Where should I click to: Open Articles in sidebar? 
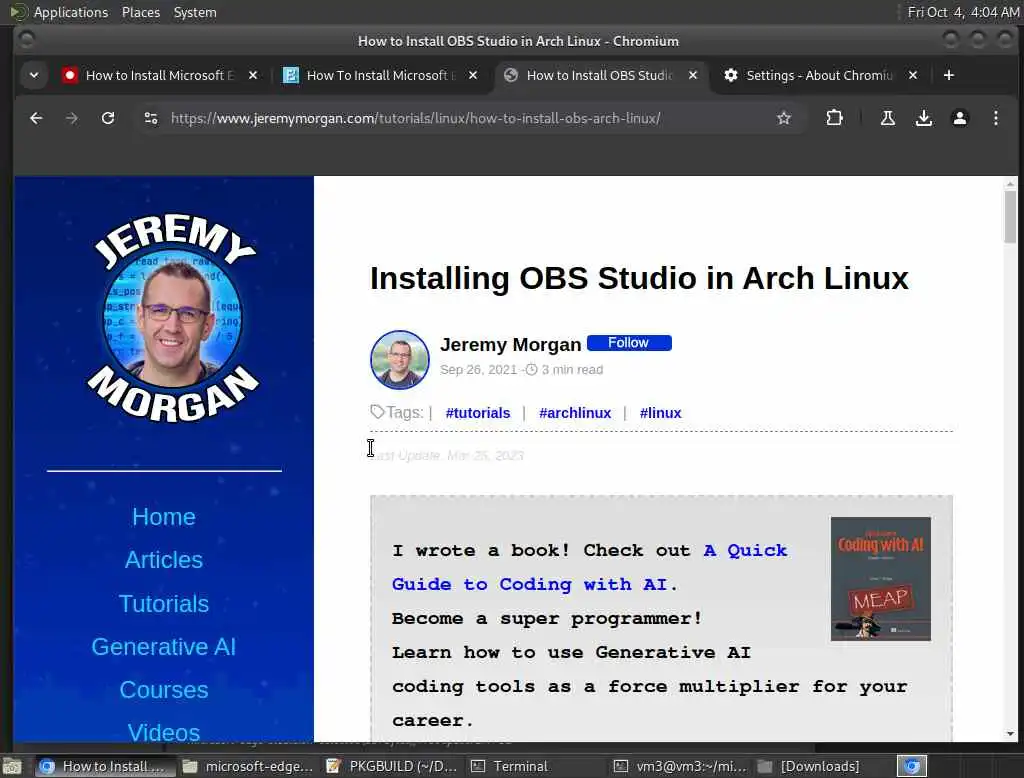[164, 560]
